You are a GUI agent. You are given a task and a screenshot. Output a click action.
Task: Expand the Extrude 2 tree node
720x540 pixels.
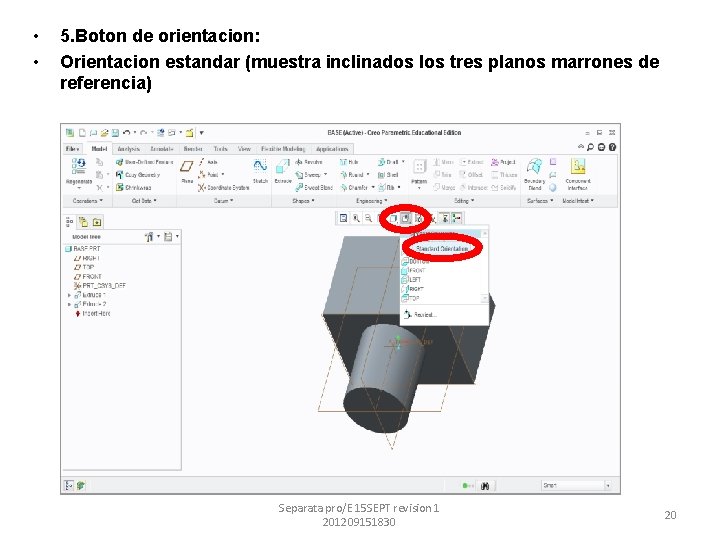click(x=69, y=304)
